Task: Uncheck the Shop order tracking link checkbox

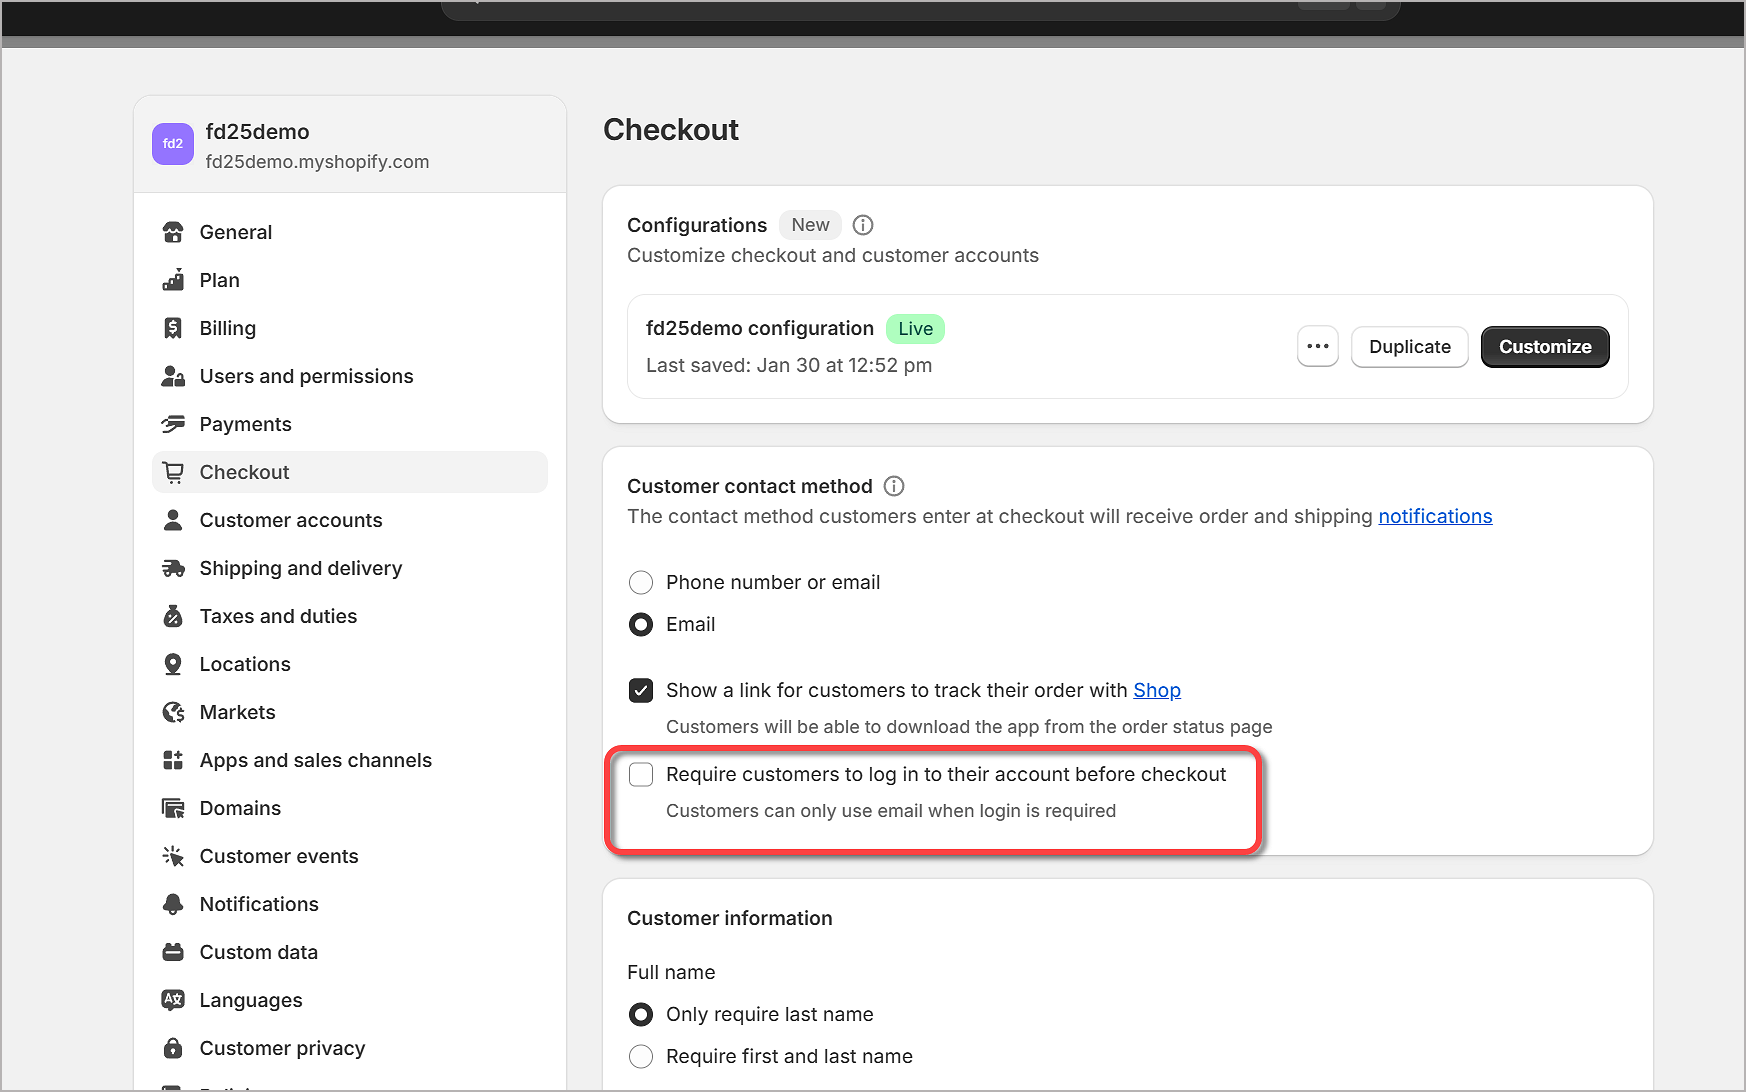Action: [x=641, y=690]
